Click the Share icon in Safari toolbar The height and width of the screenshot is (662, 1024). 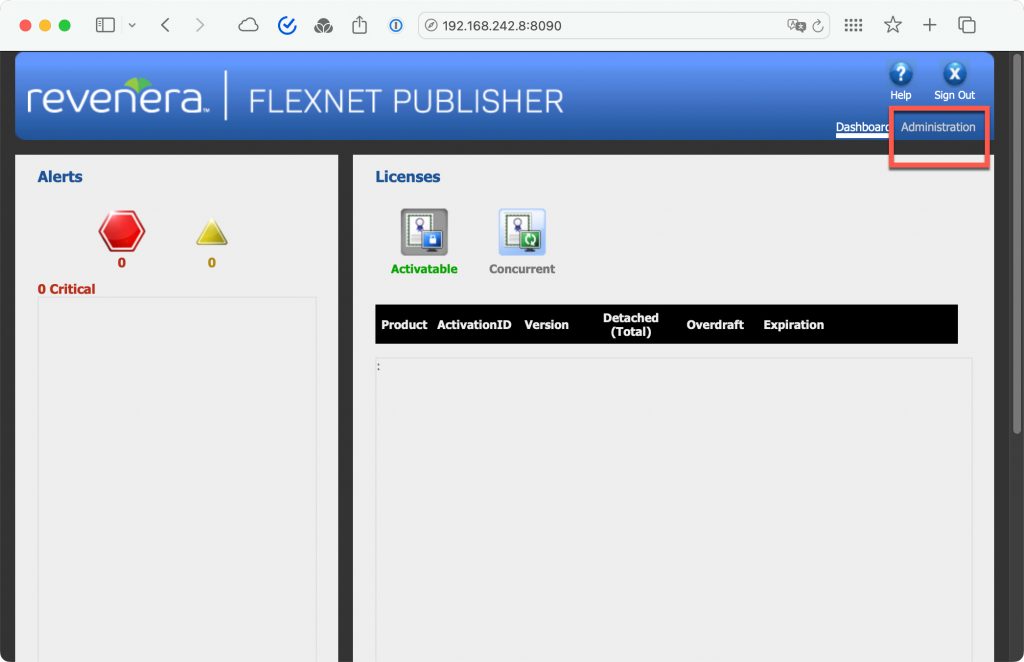pos(360,25)
